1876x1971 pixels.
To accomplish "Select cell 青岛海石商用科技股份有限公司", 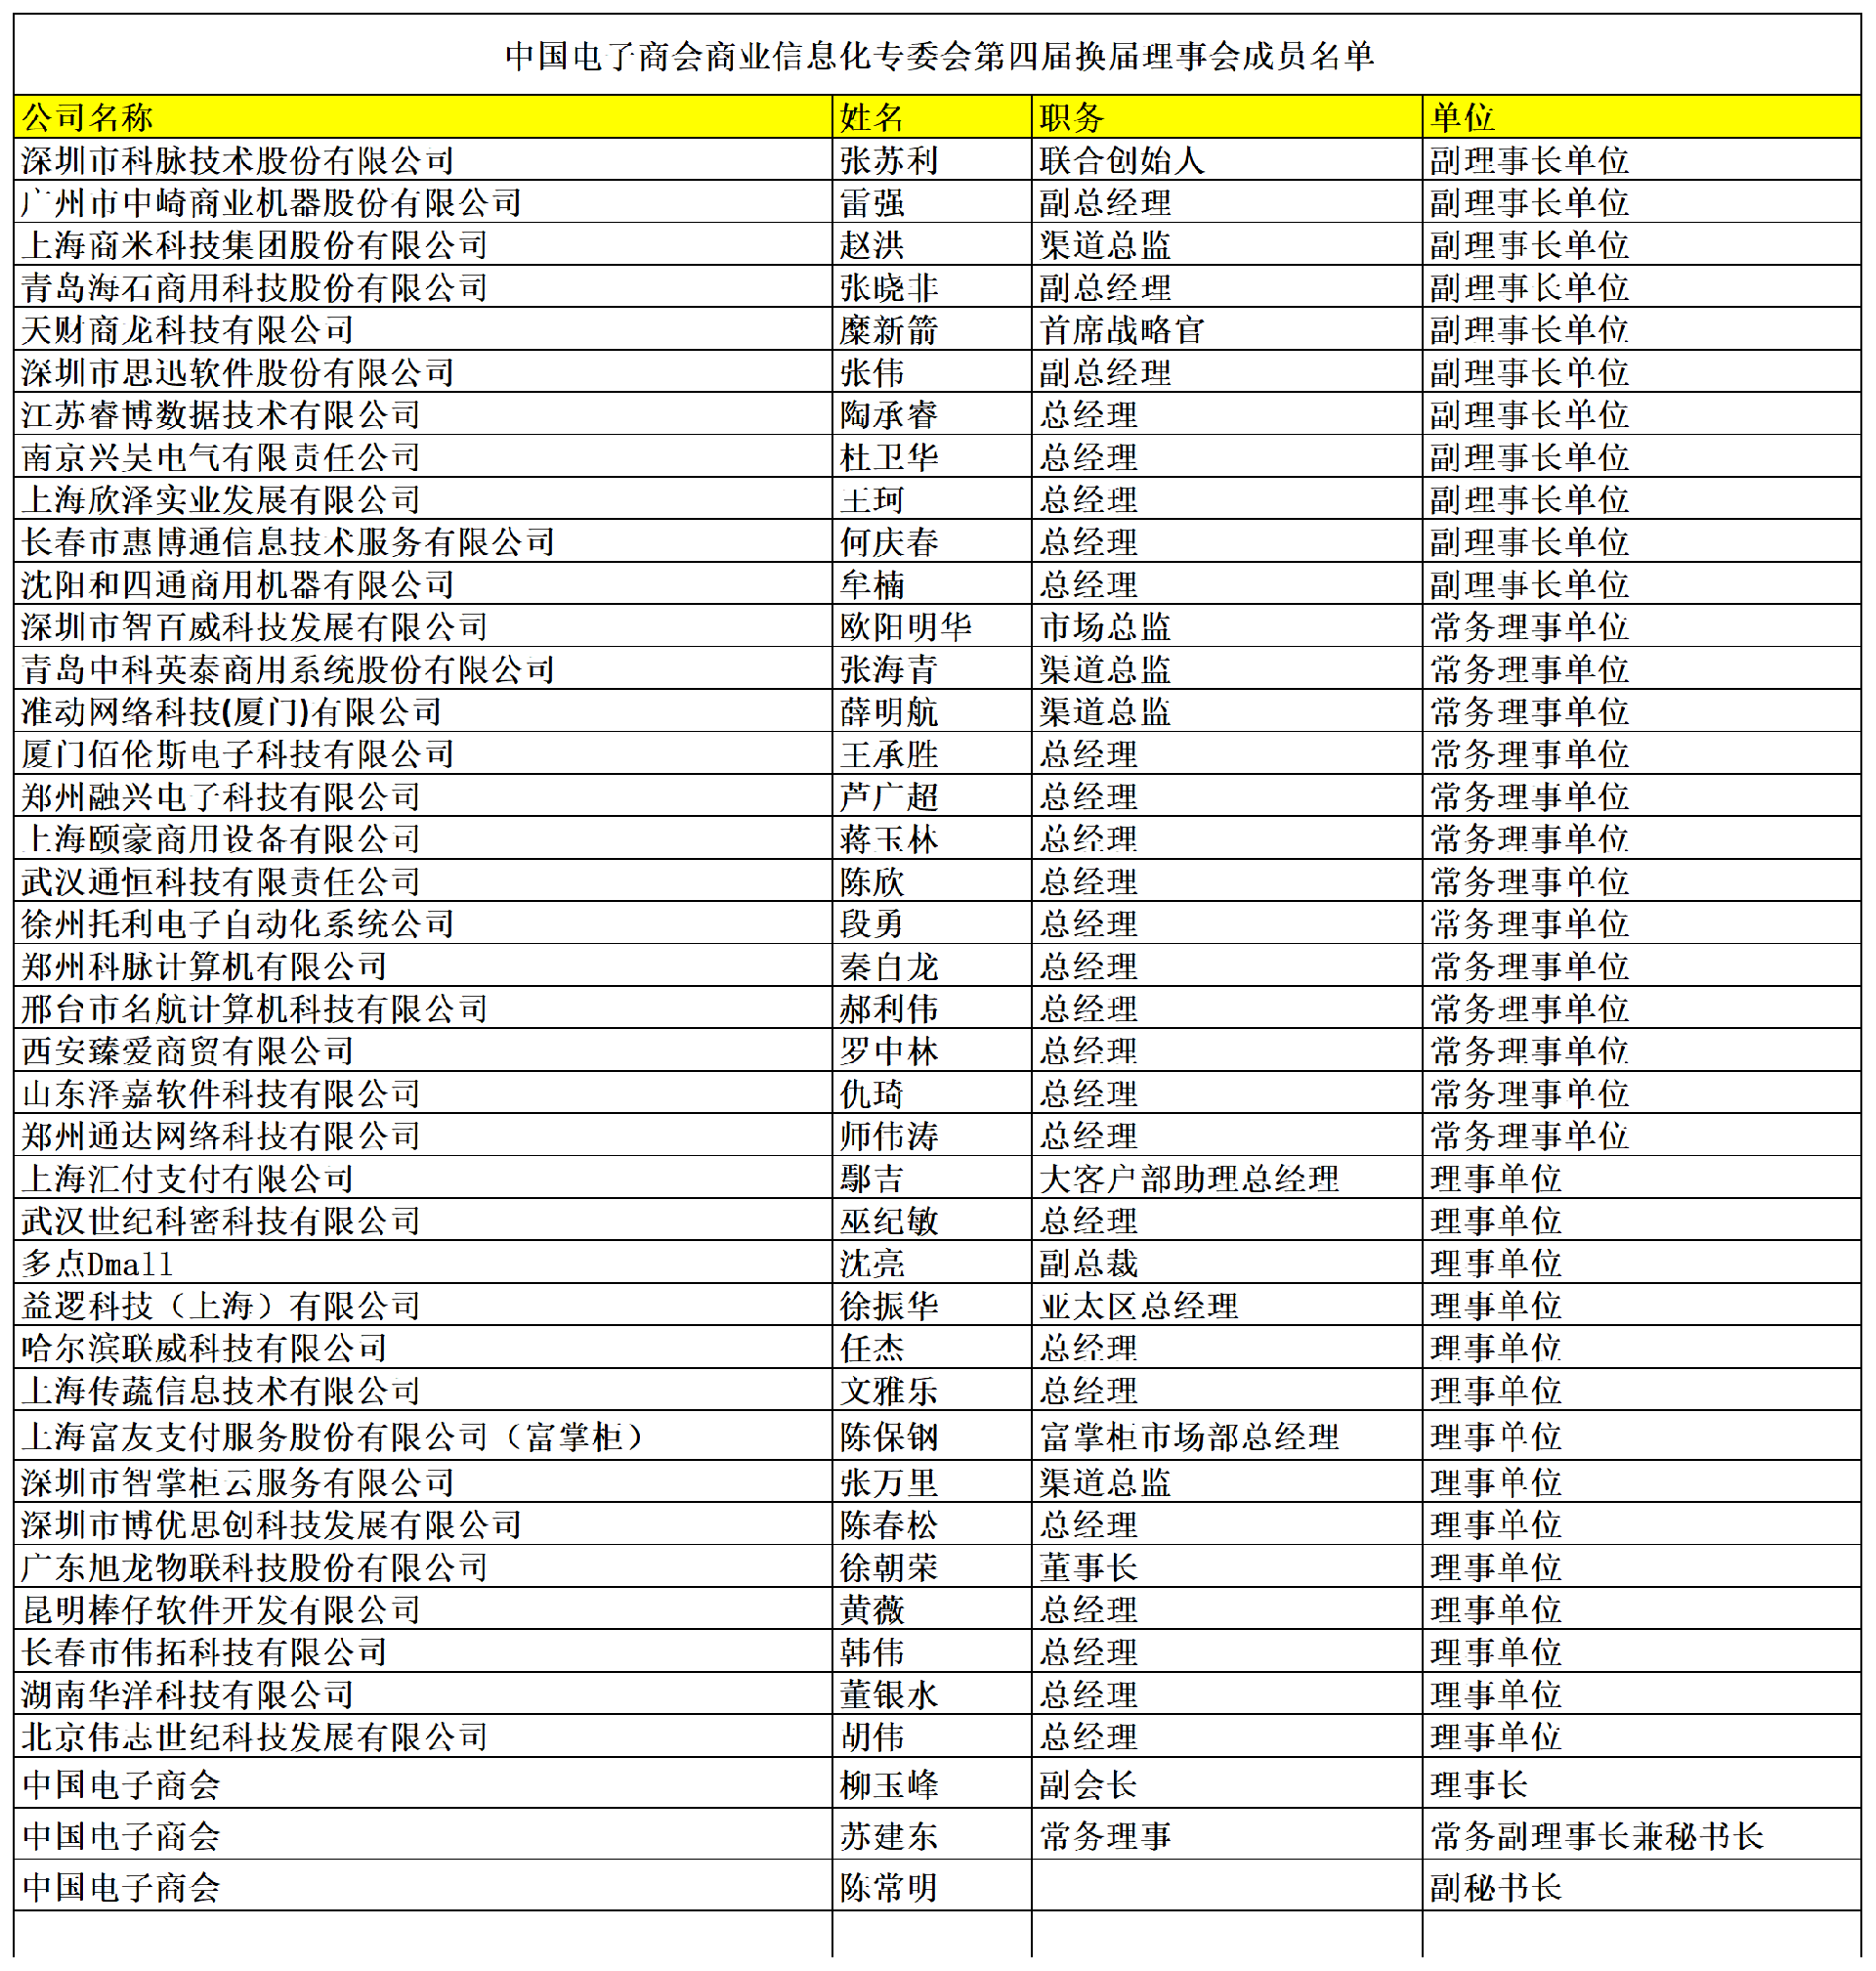I will pos(423,288).
